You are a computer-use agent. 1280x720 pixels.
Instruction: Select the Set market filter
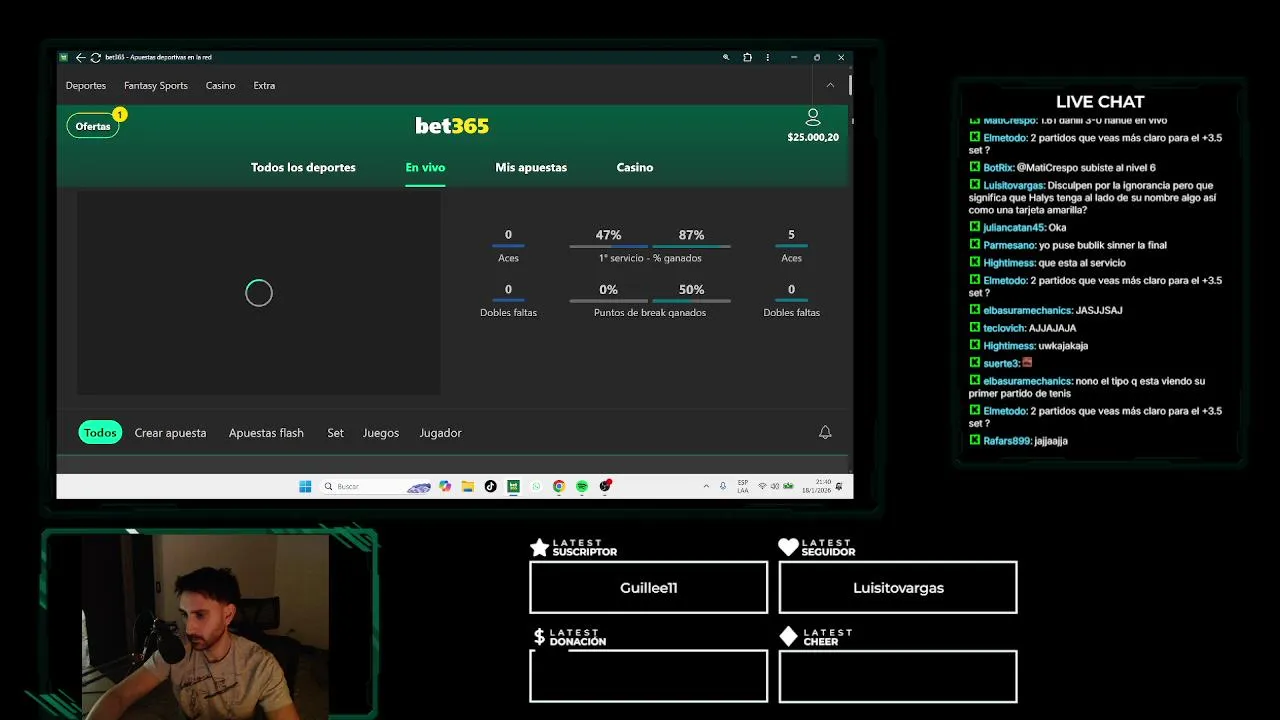tap(335, 433)
